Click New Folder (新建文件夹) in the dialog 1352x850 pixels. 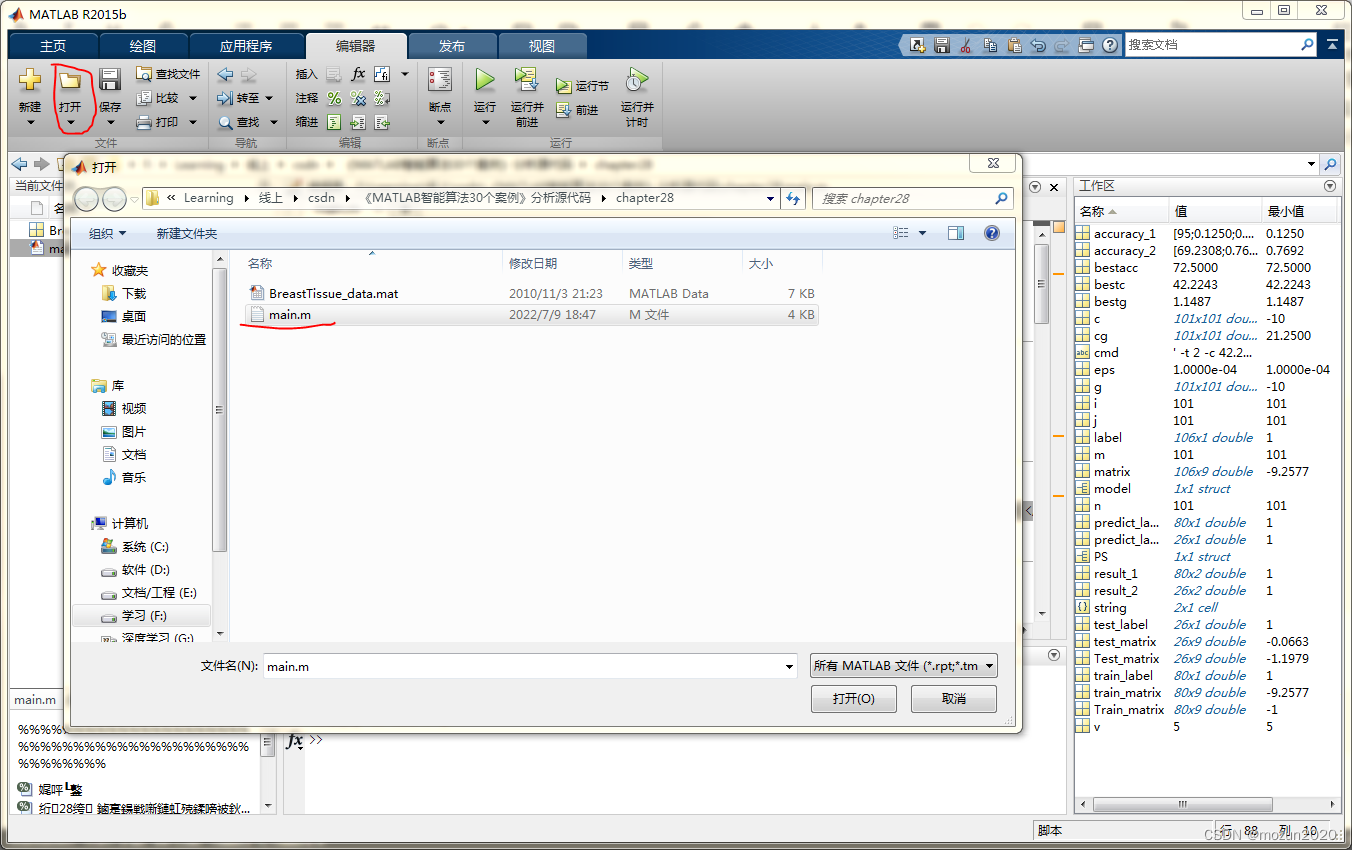tap(186, 233)
